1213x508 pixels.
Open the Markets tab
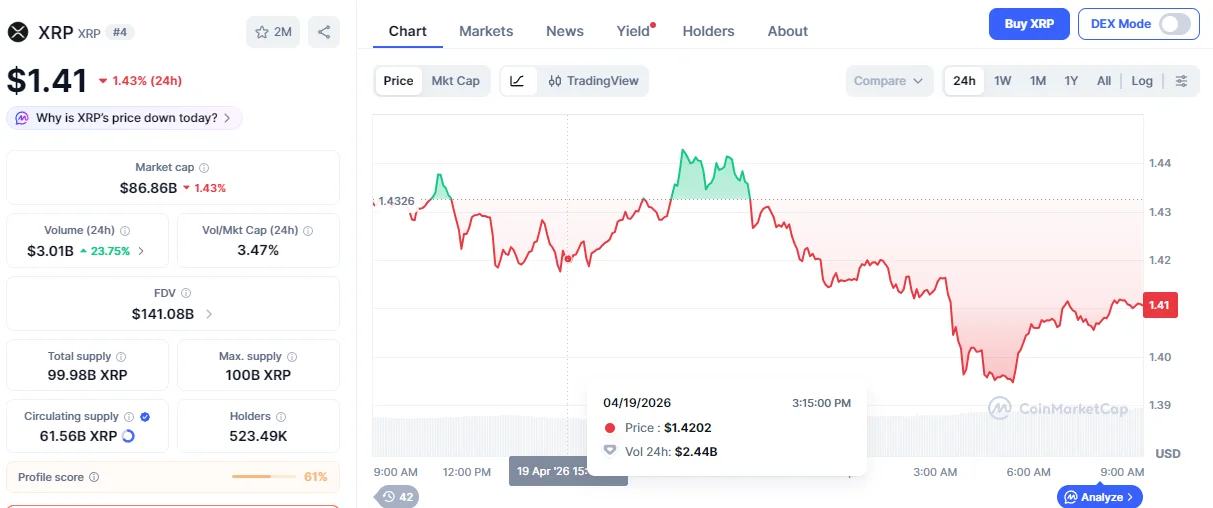[x=486, y=31]
